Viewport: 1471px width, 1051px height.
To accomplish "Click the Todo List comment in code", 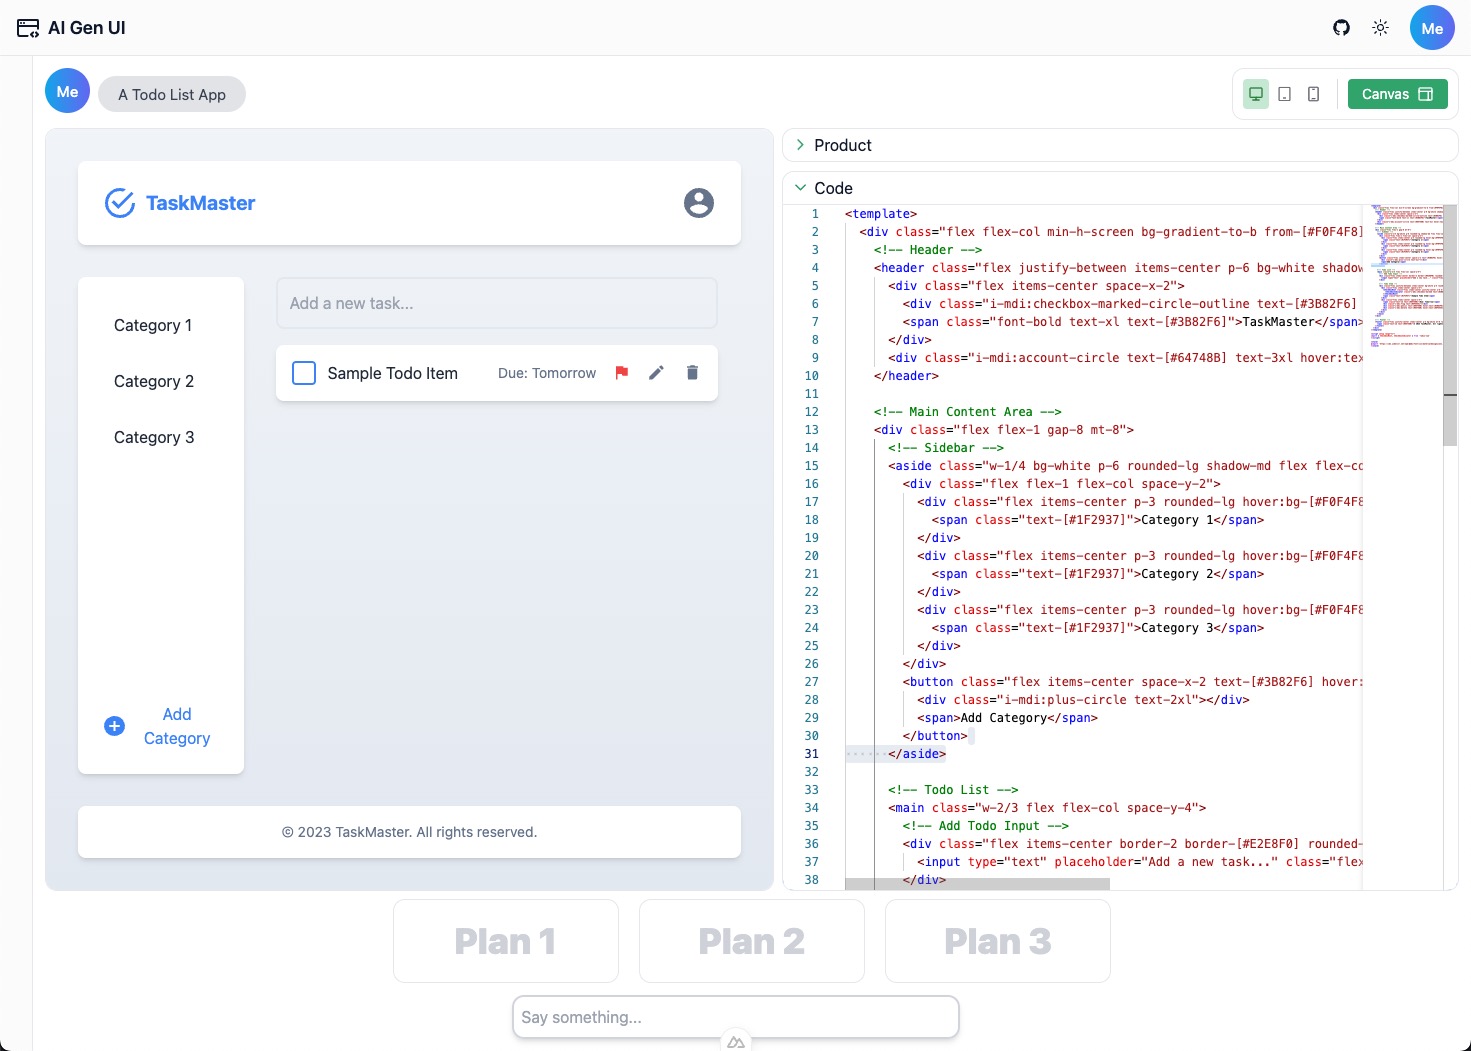I will click(953, 790).
